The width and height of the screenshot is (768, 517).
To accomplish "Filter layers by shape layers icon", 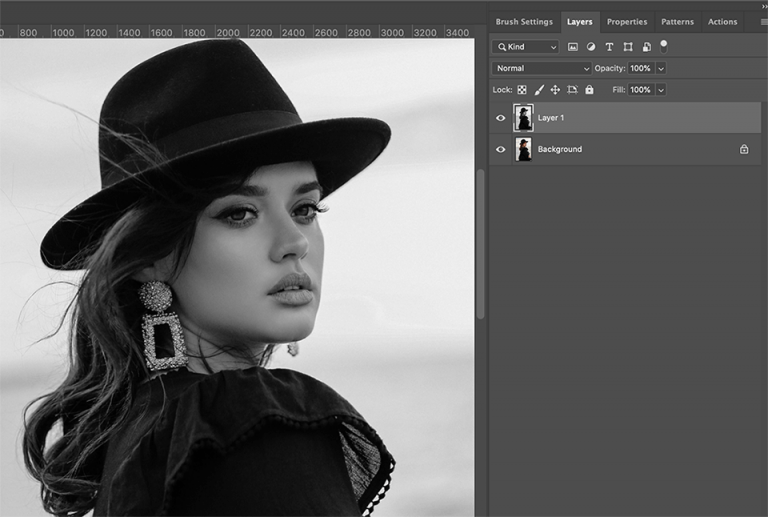I will click(627, 47).
